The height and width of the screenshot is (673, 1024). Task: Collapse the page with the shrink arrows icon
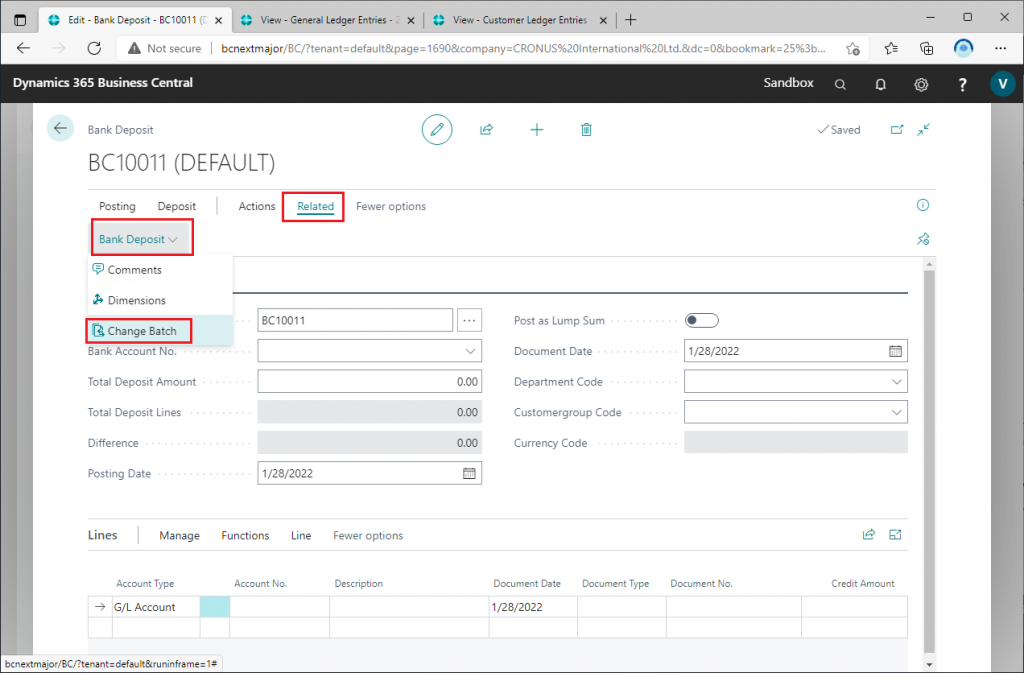923,129
